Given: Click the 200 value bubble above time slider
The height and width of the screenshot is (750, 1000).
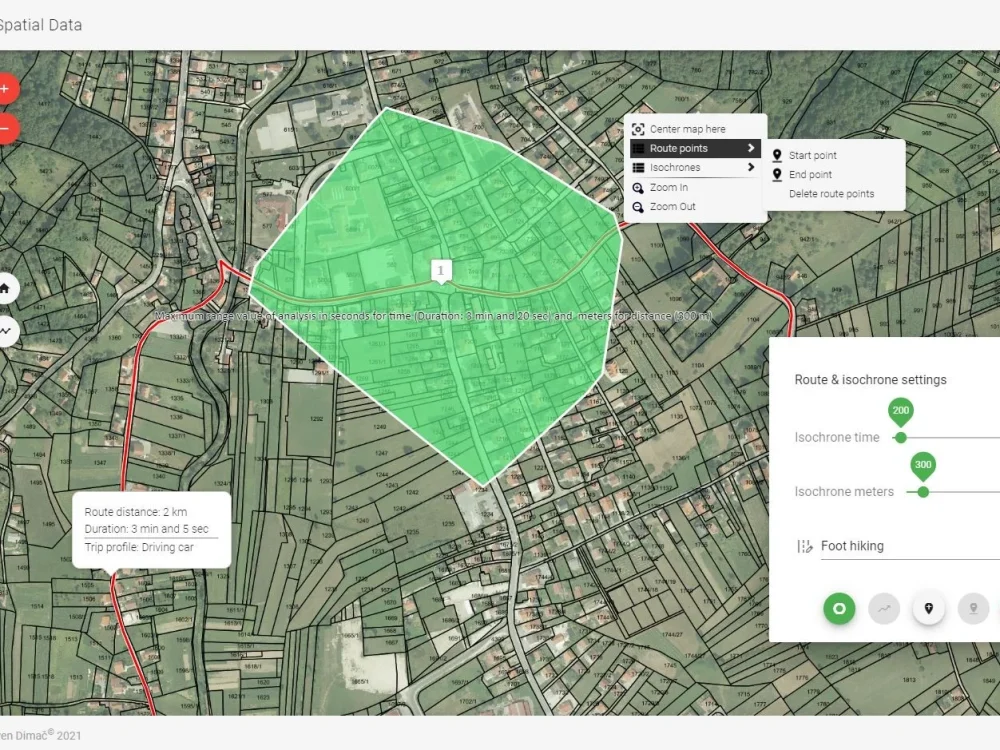Looking at the screenshot, I should 901,411.
